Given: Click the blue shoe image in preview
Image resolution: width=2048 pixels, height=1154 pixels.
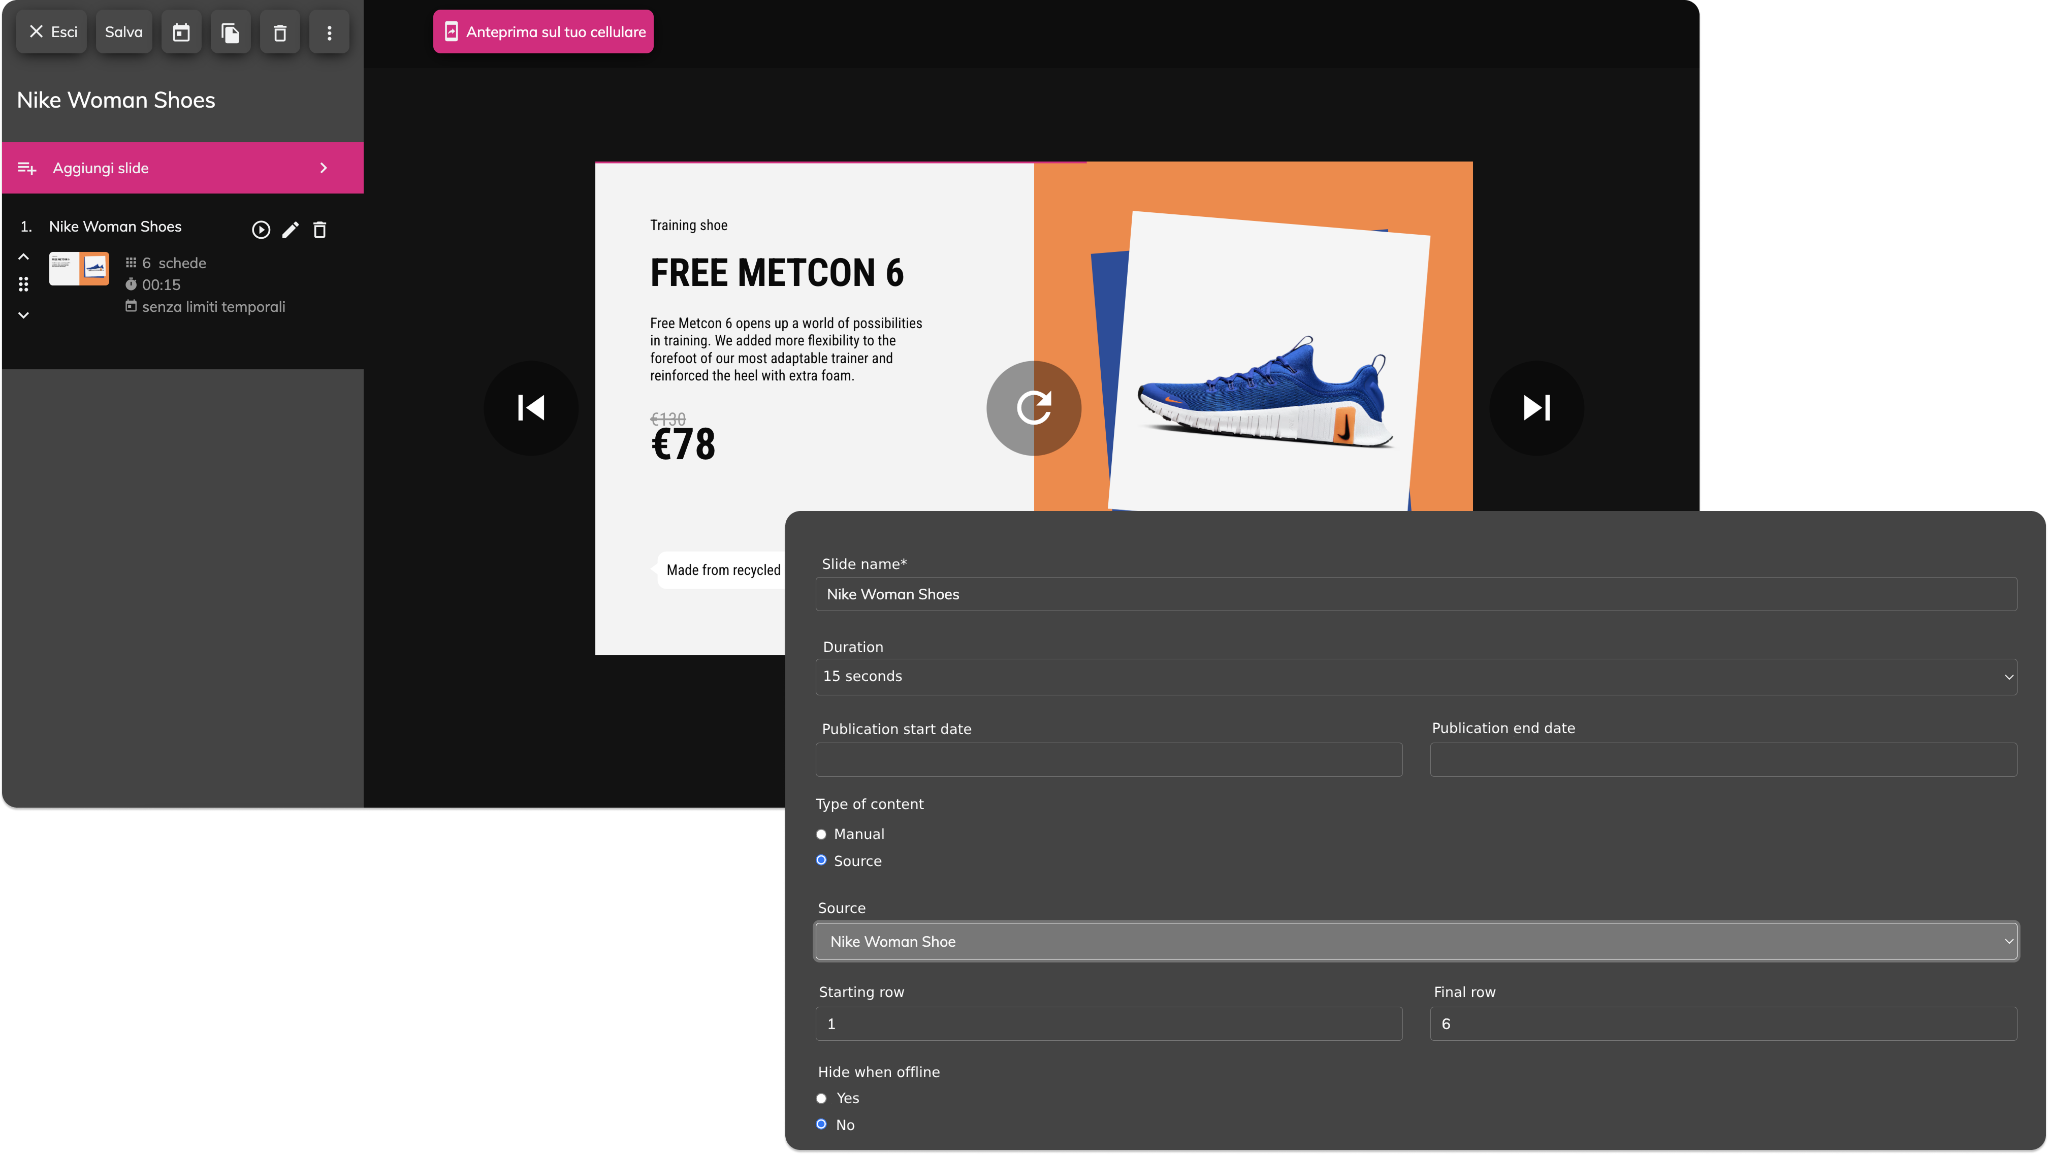Looking at the screenshot, I should click(x=1266, y=391).
